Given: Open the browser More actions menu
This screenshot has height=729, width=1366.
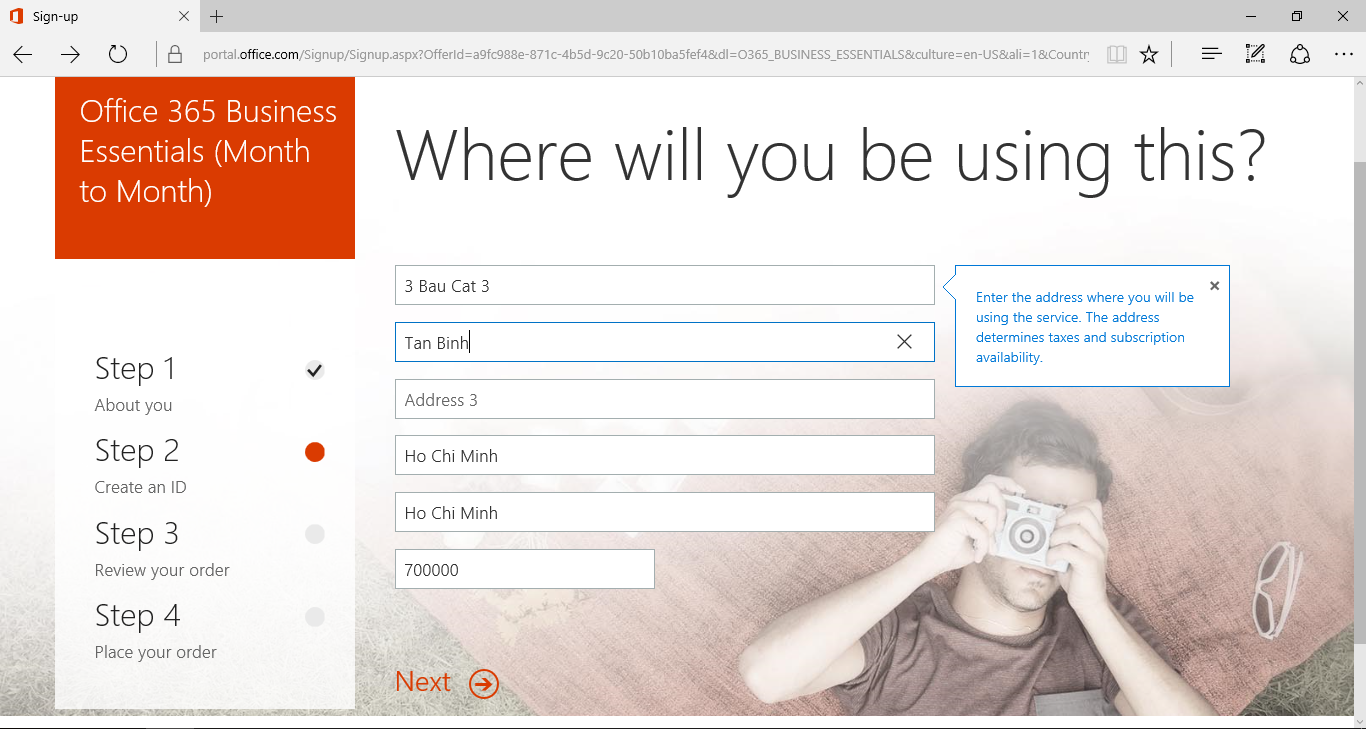Looking at the screenshot, I should point(1343,54).
